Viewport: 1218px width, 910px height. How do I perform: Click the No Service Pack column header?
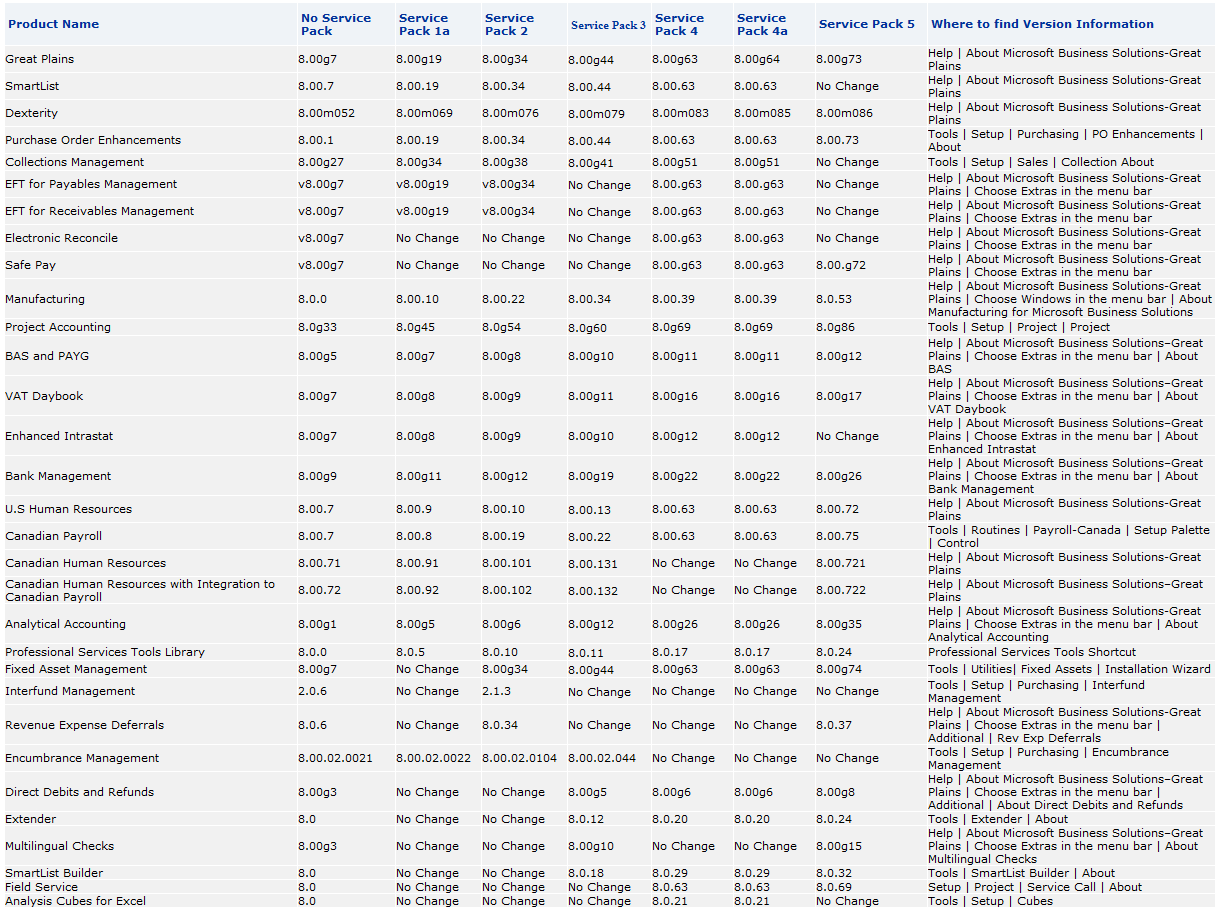point(335,24)
